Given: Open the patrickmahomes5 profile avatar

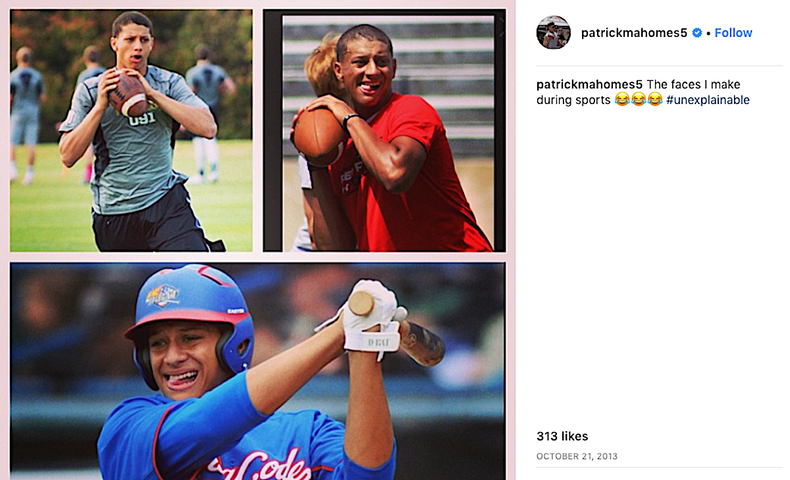Looking at the screenshot, I should 553,32.
